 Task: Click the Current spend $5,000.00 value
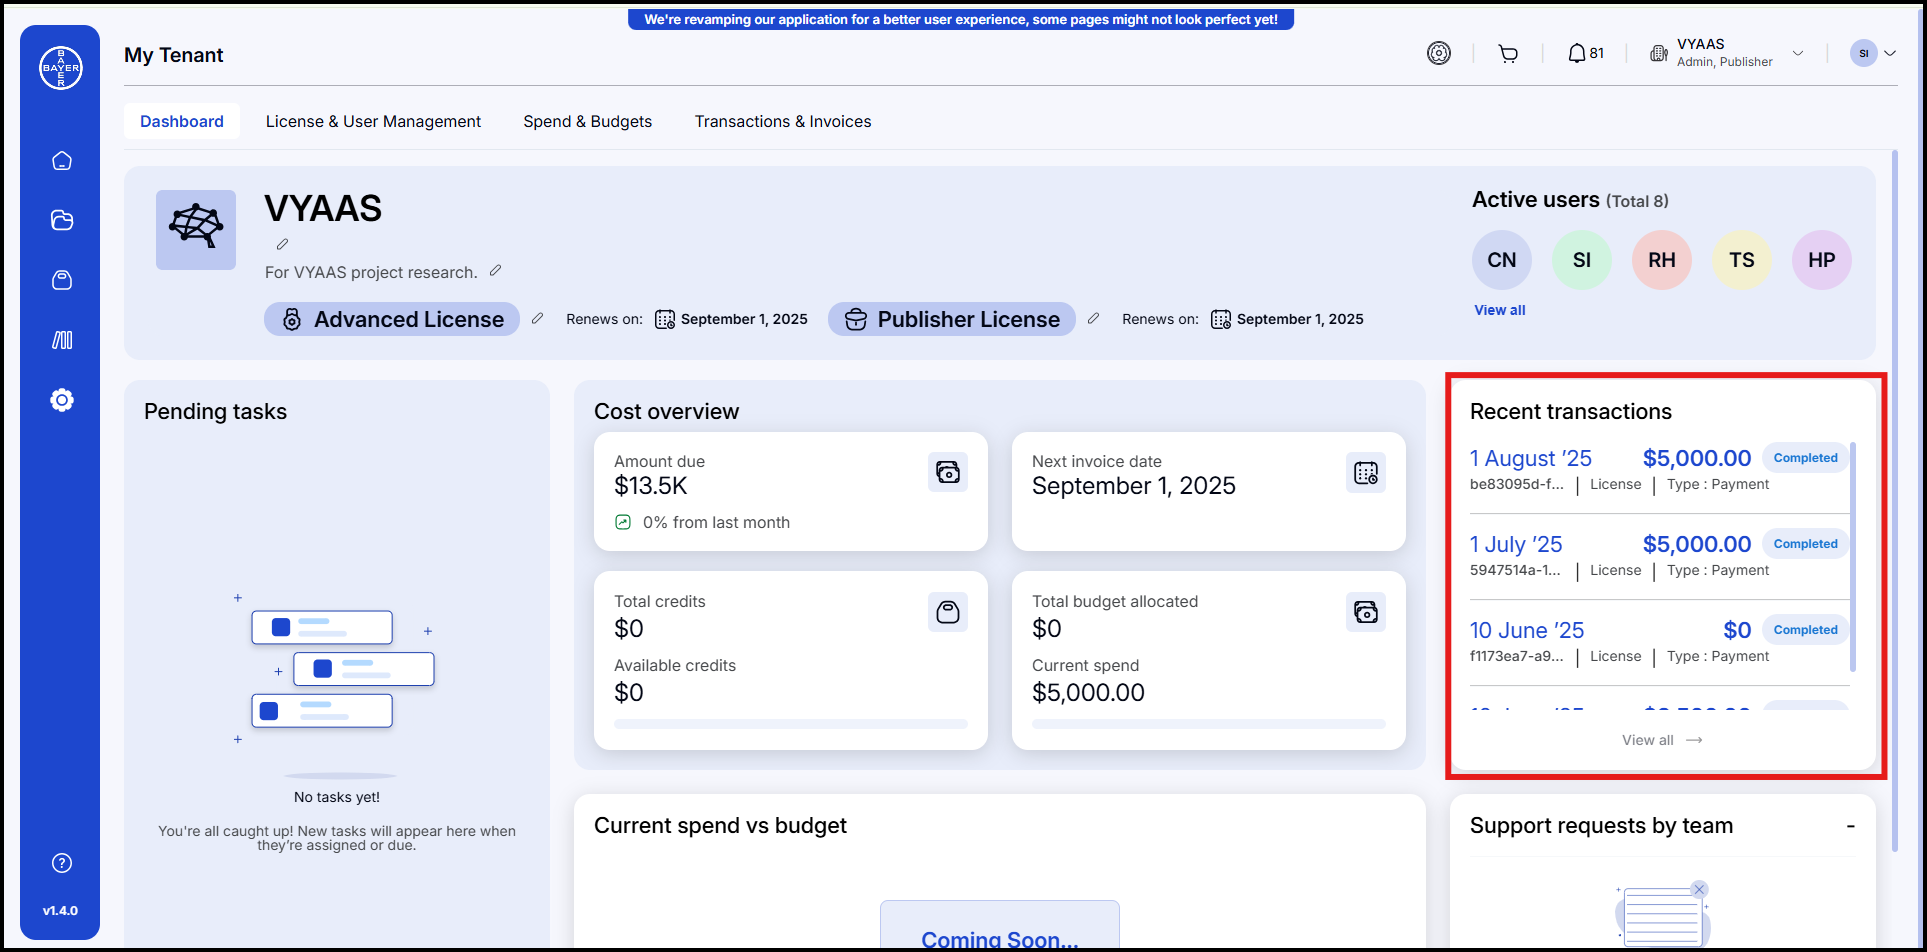(1088, 692)
